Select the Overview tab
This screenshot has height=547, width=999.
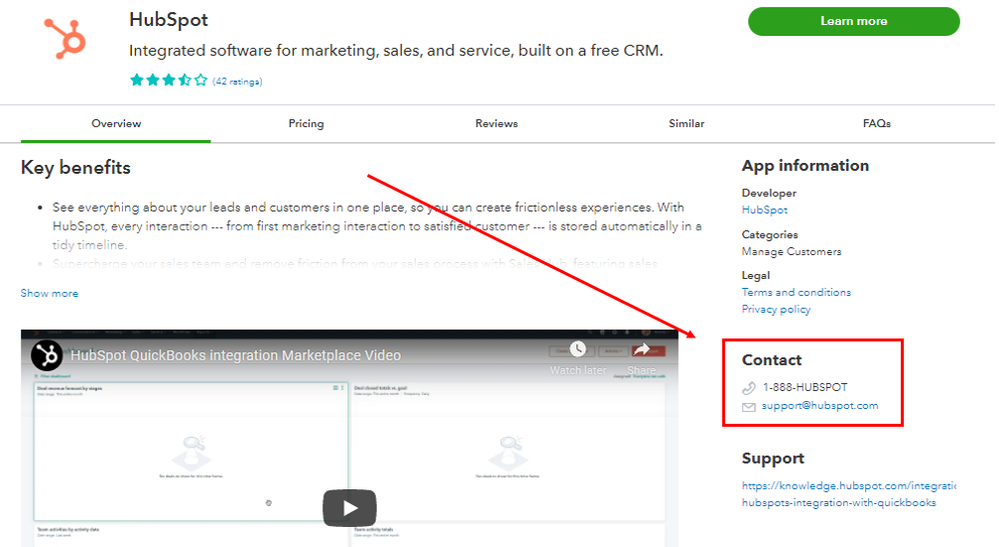pos(116,124)
